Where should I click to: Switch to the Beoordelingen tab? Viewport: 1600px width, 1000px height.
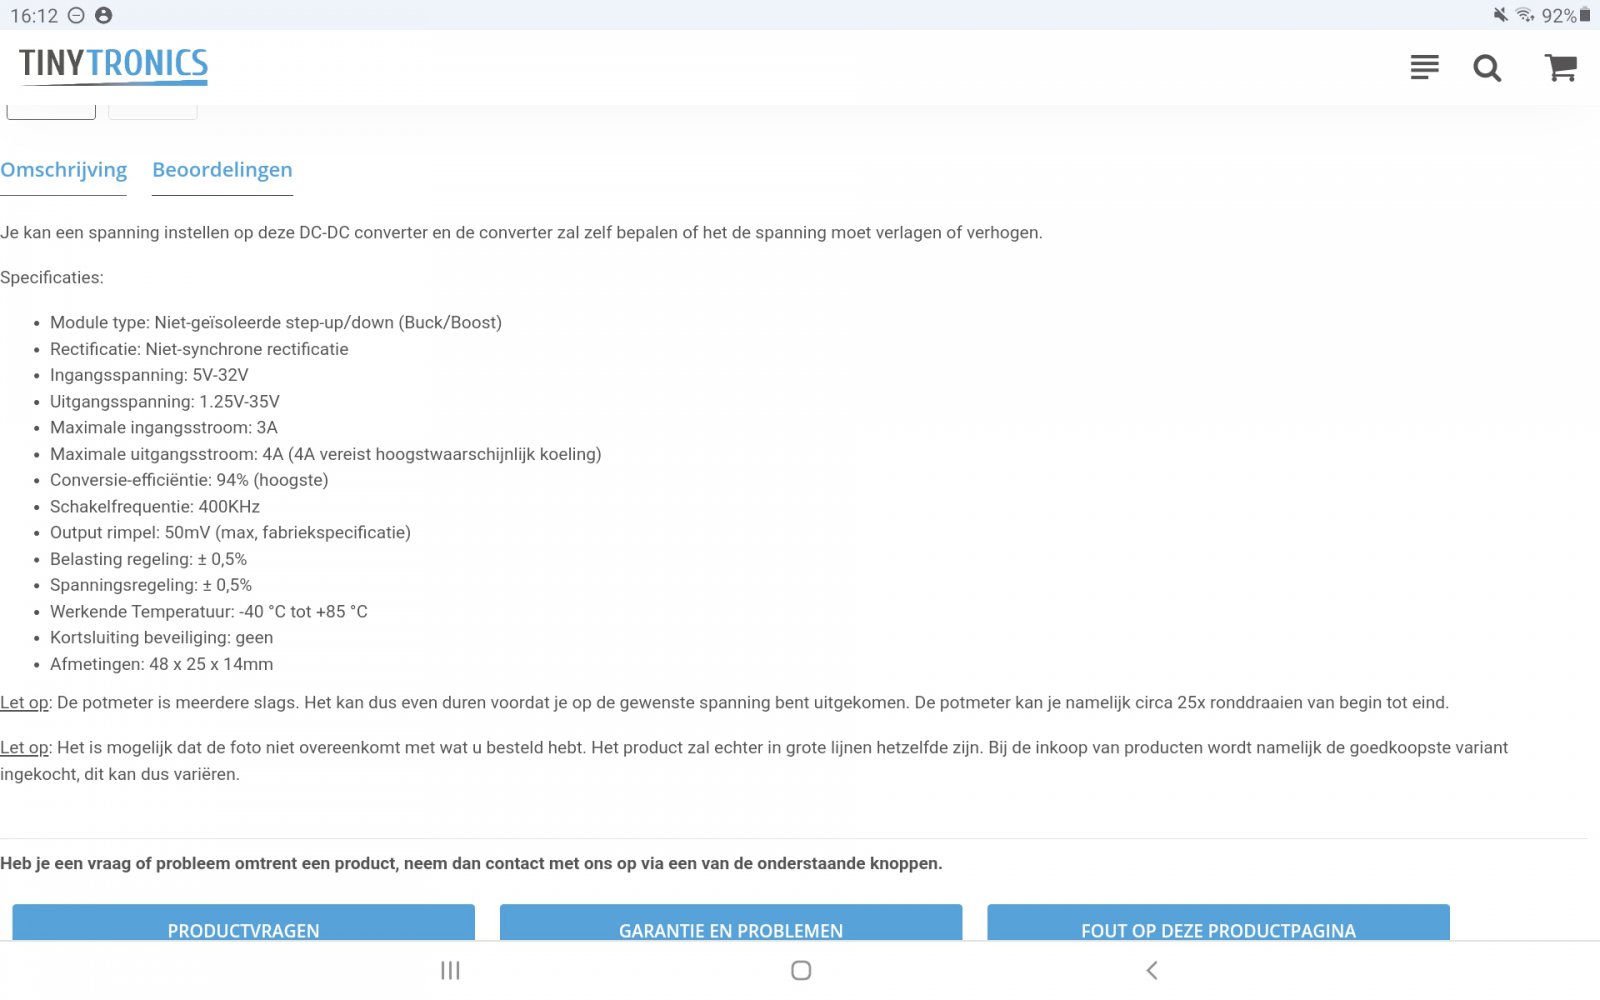[x=222, y=170]
